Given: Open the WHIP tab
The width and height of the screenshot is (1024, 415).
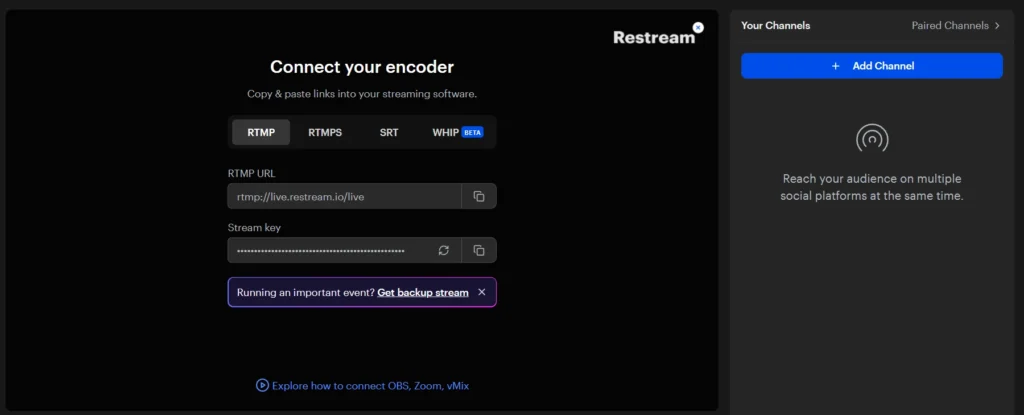Looking at the screenshot, I should click(x=445, y=132).
